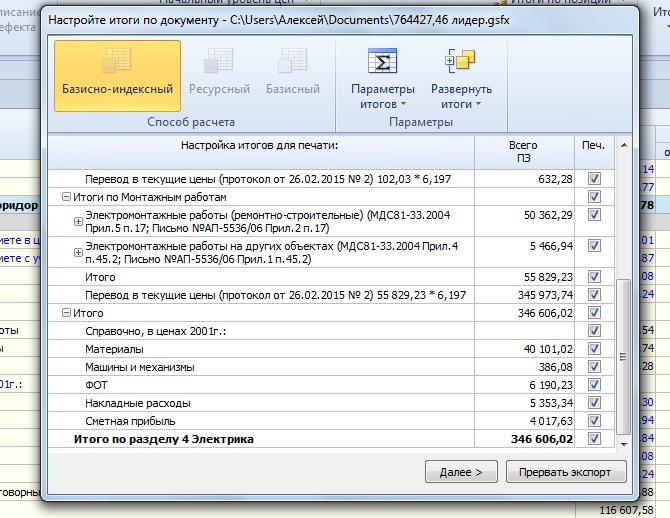Screen dimensions: 670x518
Task: Click the Развернуть итоги icon
Action: click(x=461, y=64)
